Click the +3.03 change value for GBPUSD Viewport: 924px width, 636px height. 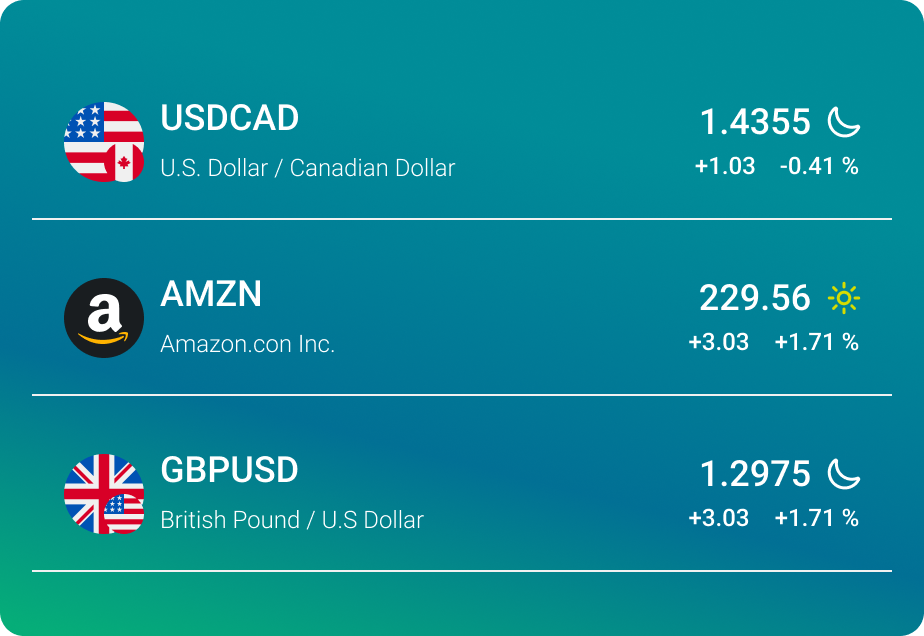click(718, 518)
